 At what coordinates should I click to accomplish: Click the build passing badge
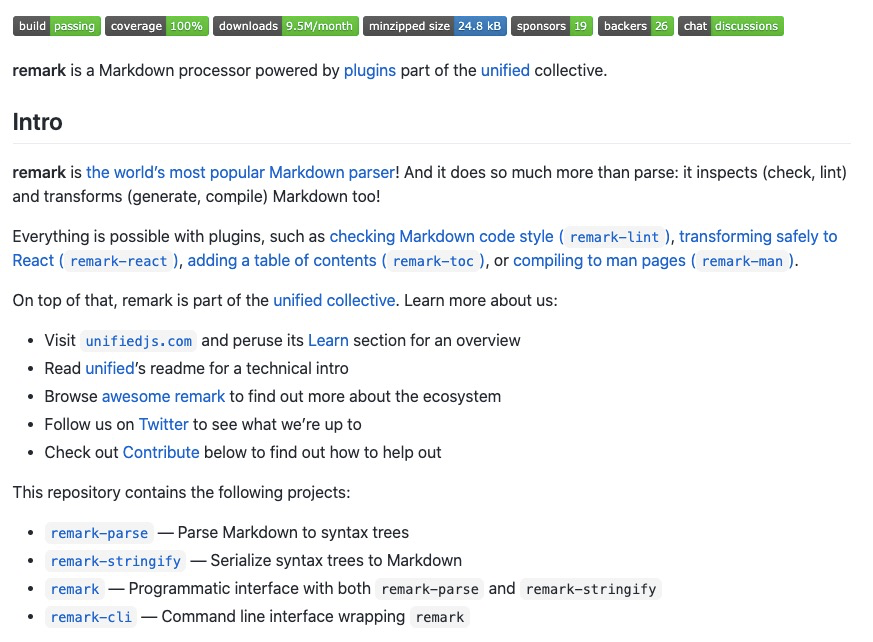coord(57,26)
